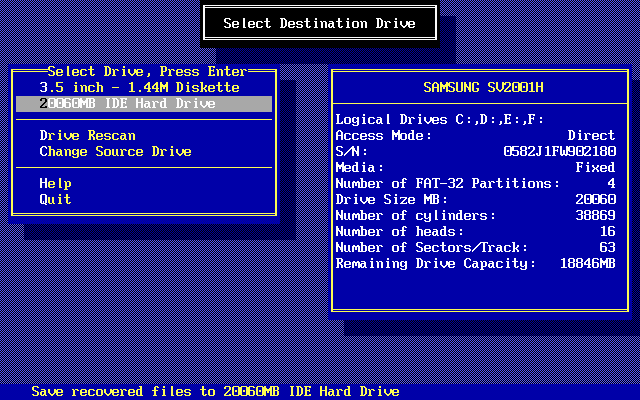Click Number of heads label

click(400, 231)
